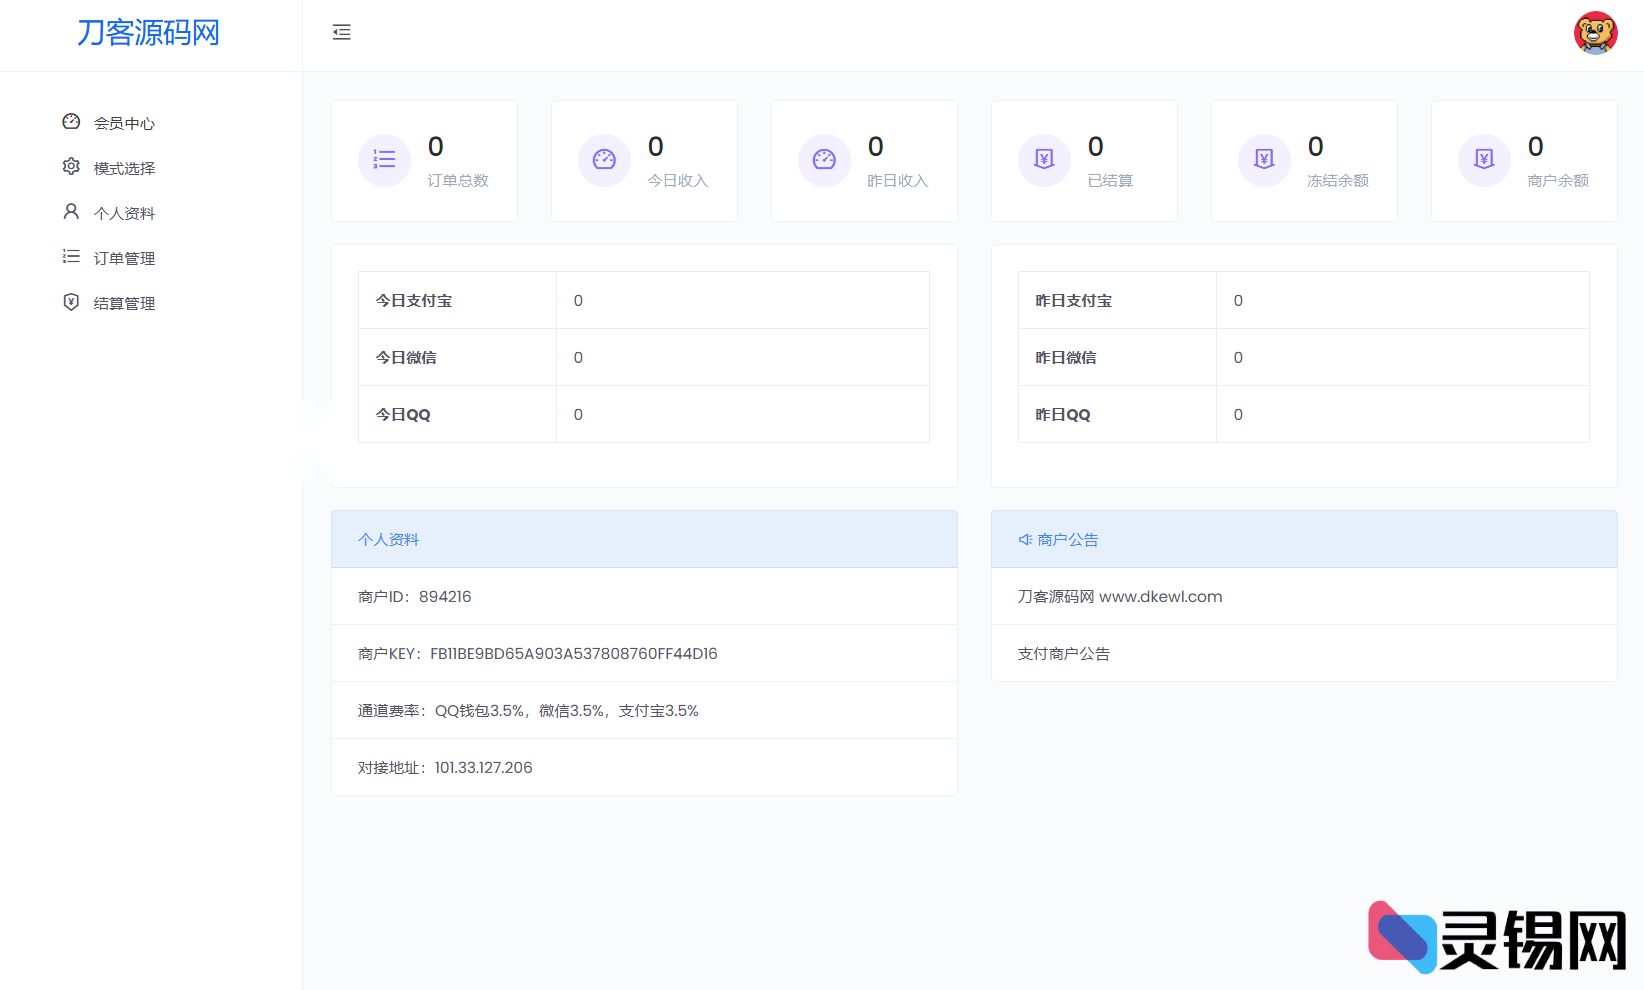Click the 刀客源码网 logo
1644x990 pixels.
150,34
